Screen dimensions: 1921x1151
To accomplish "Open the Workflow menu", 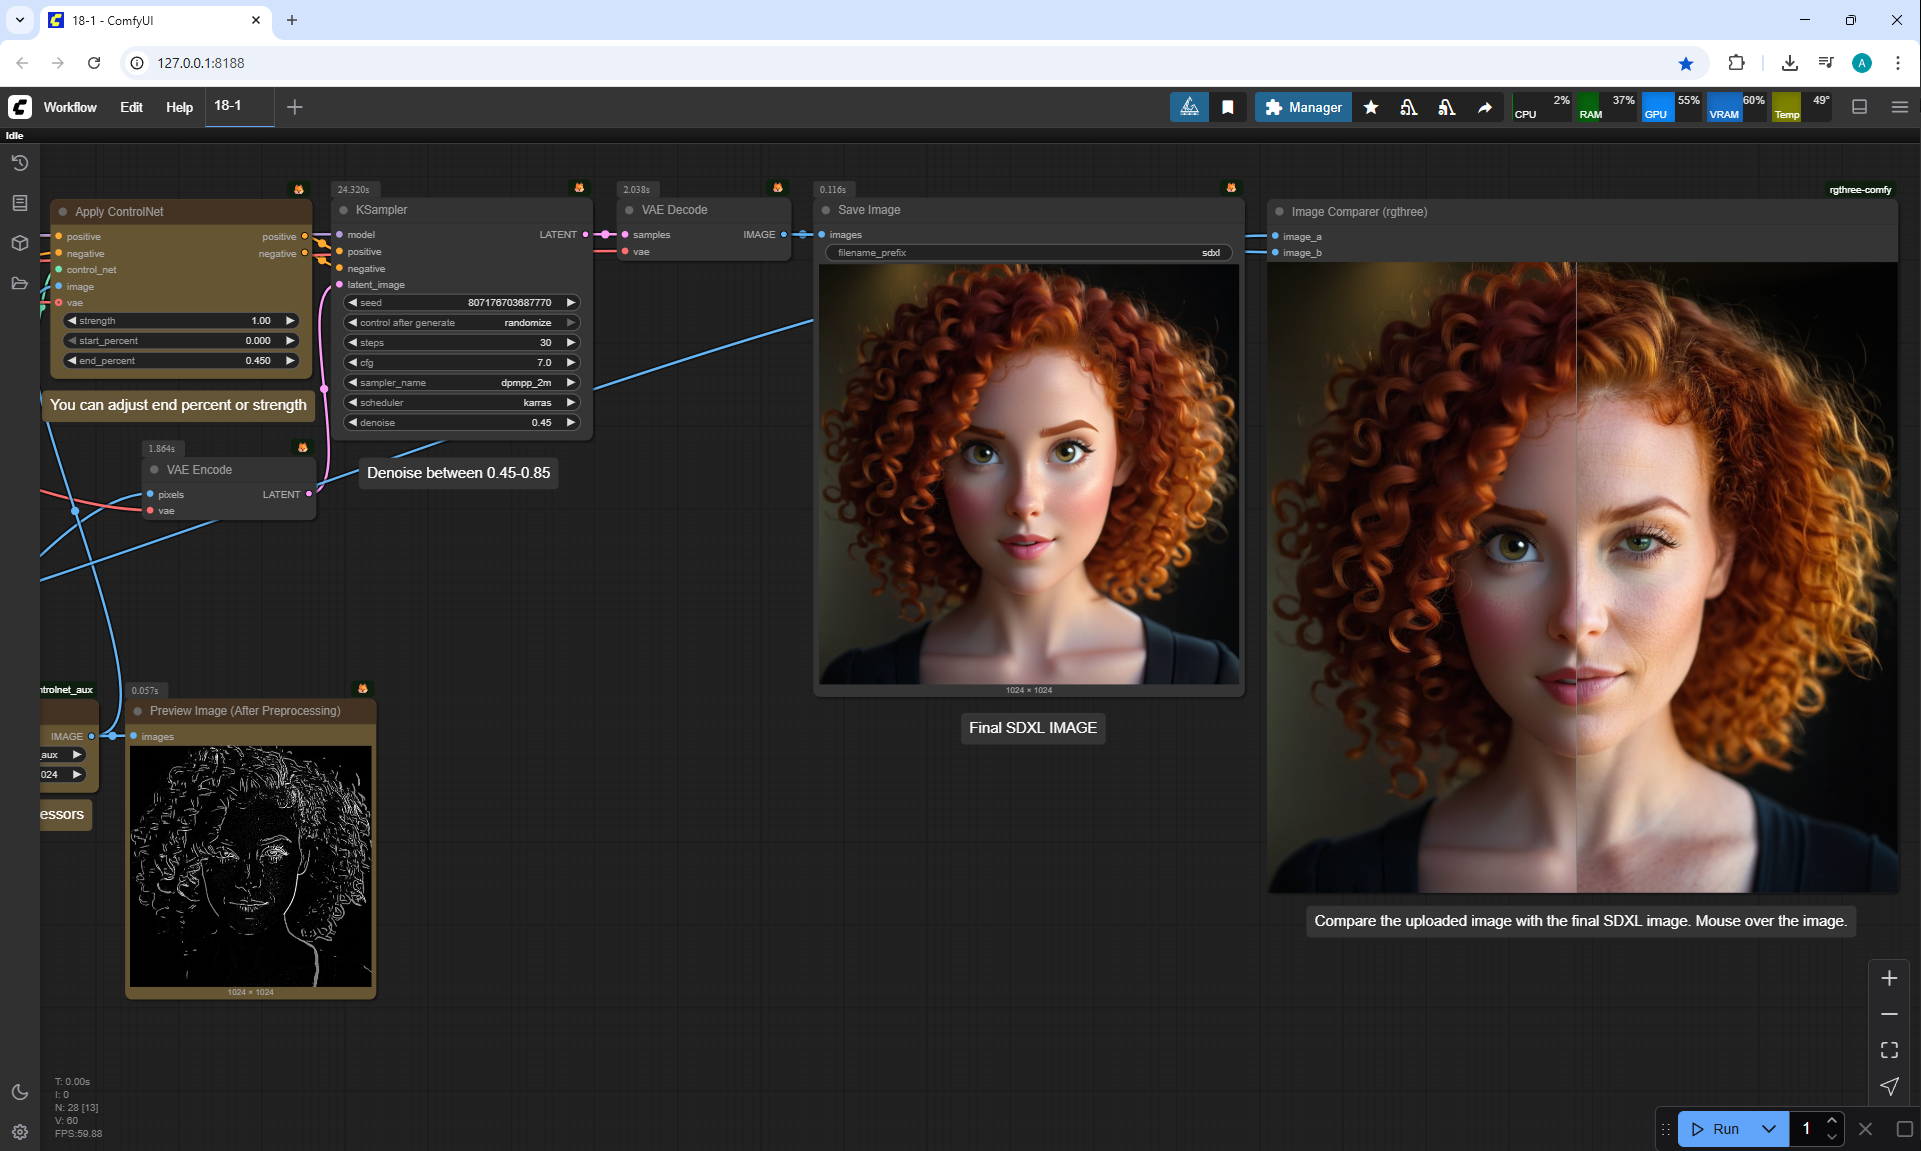I will (70, 107).
